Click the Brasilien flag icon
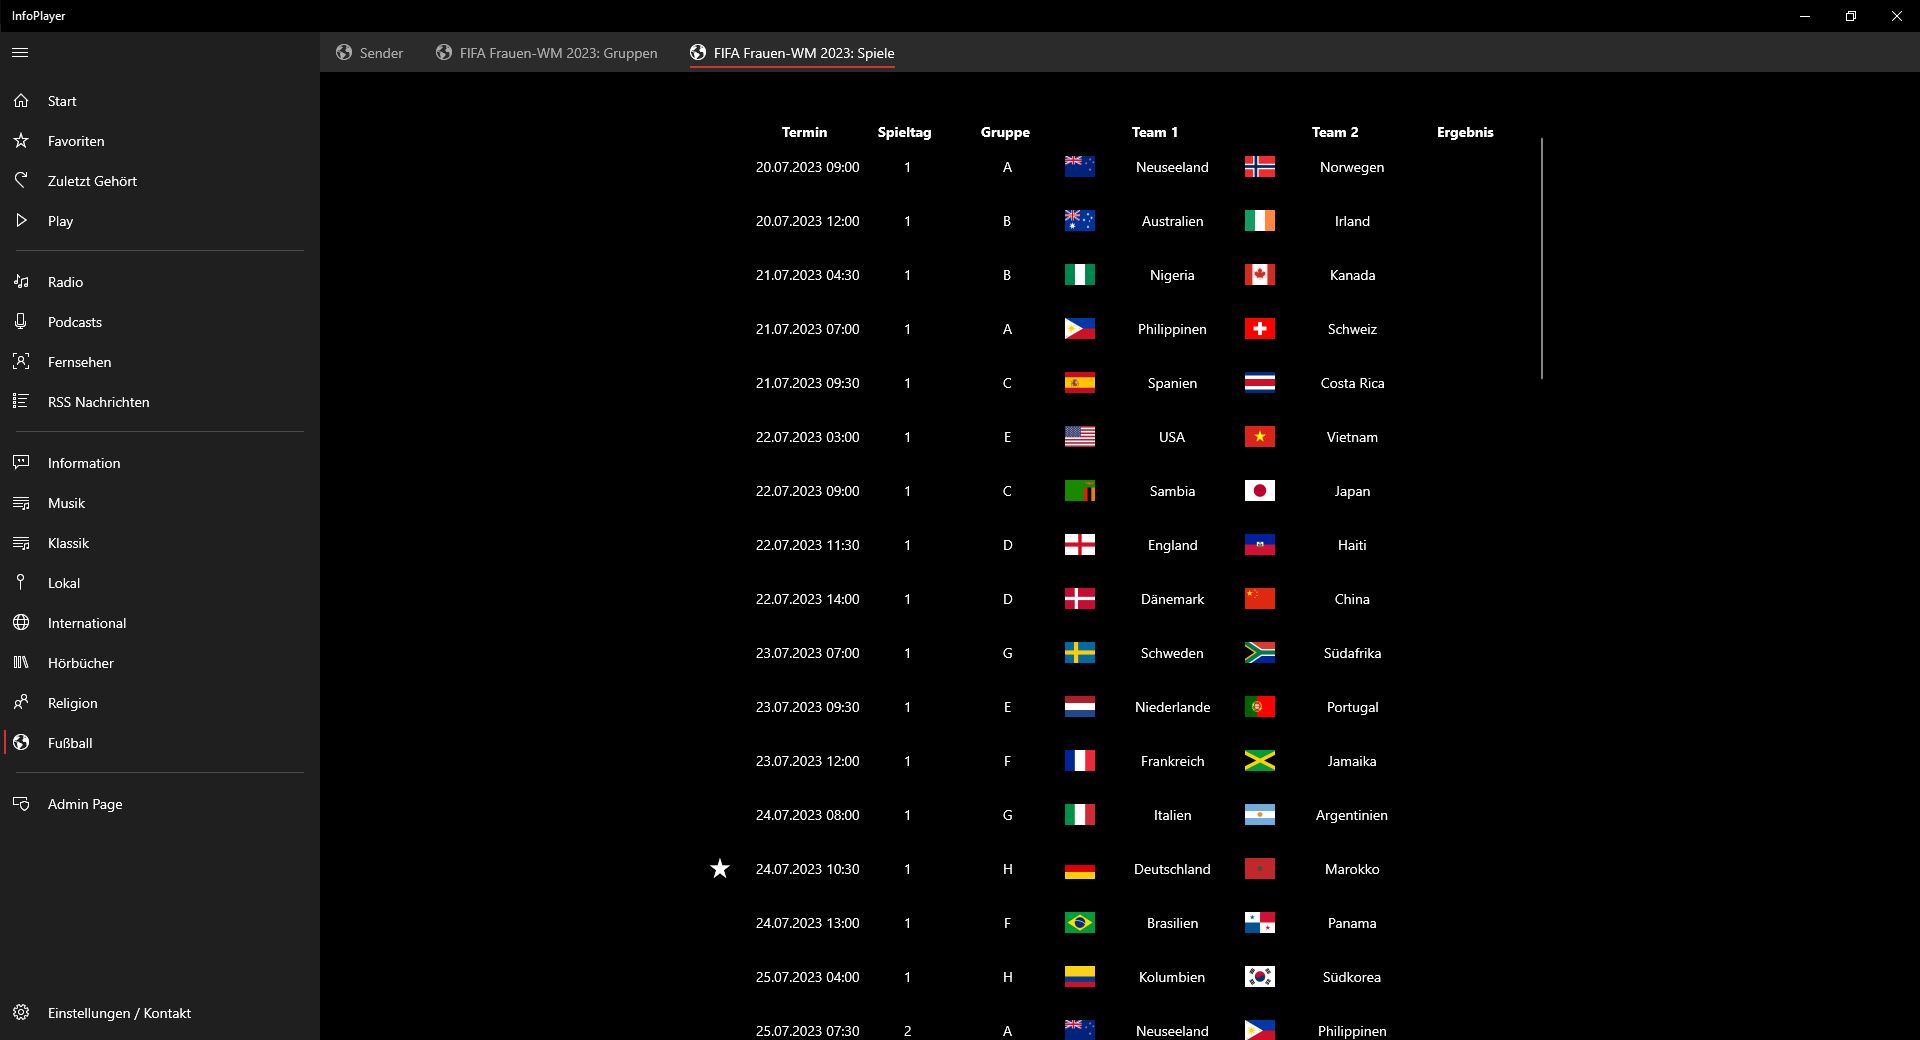 (1080, 923)
